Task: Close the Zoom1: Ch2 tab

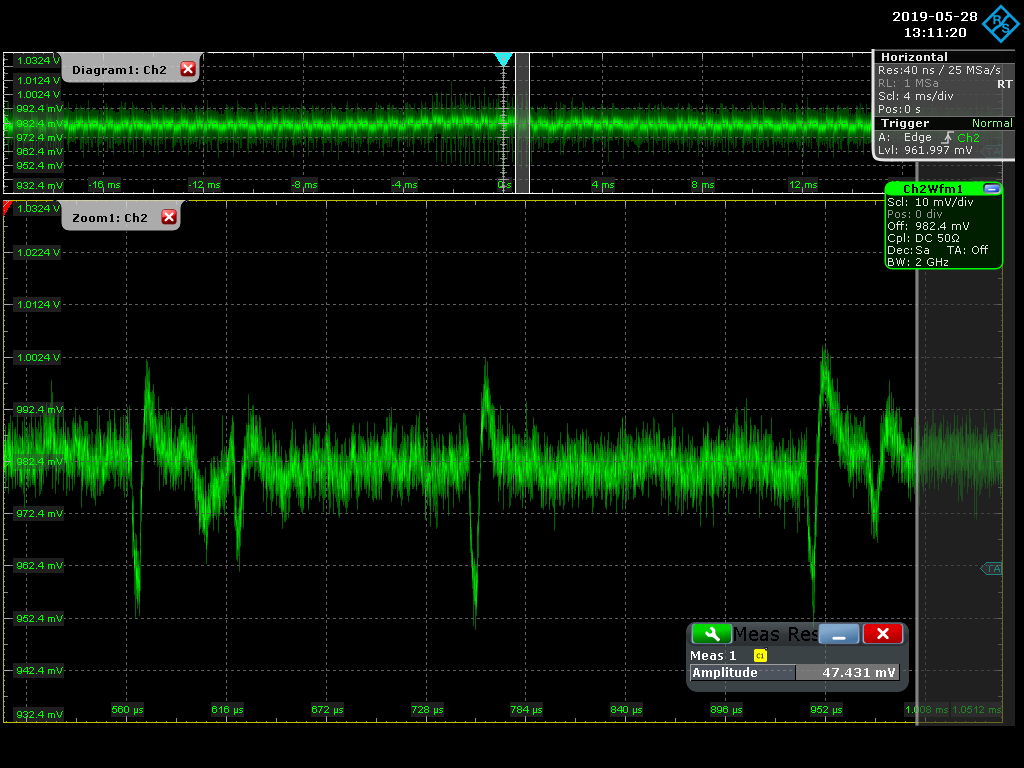Action: 168,217
